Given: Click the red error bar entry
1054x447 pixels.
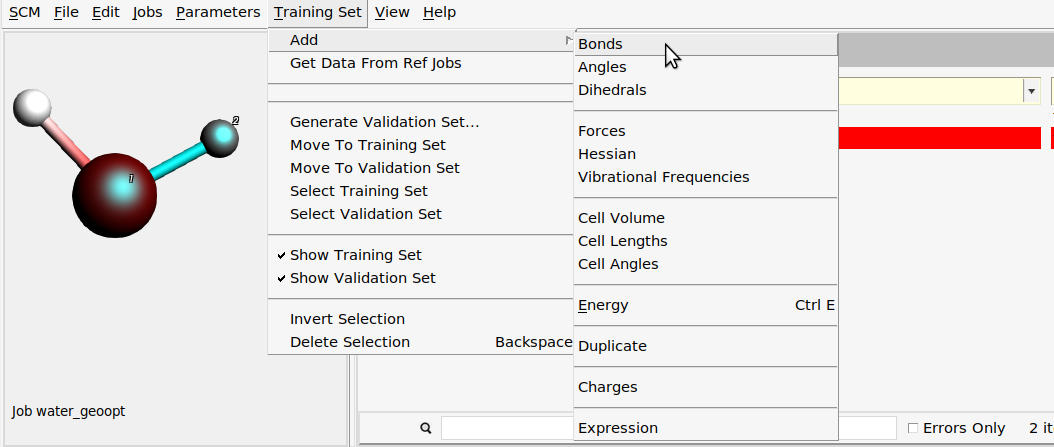Looking at the screenshot, I should pyautogui.click(x=940, y=139).
